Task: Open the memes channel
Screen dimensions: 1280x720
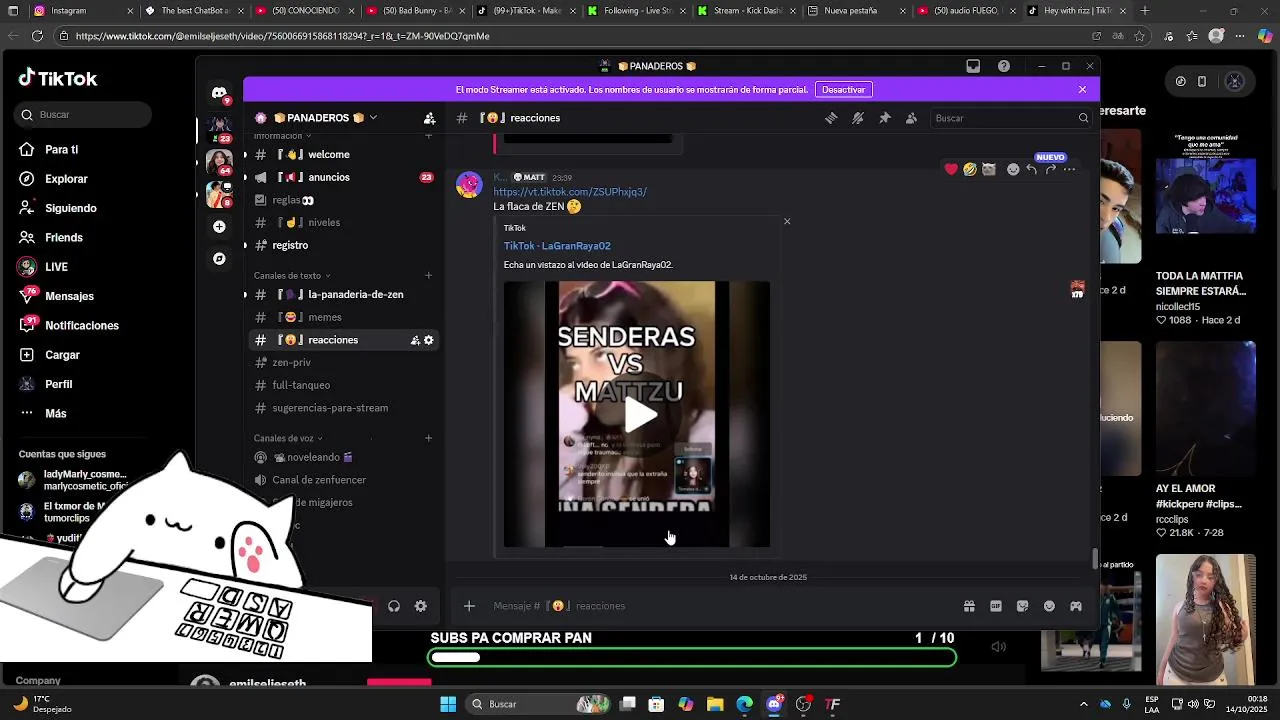Action: point(343,317)
